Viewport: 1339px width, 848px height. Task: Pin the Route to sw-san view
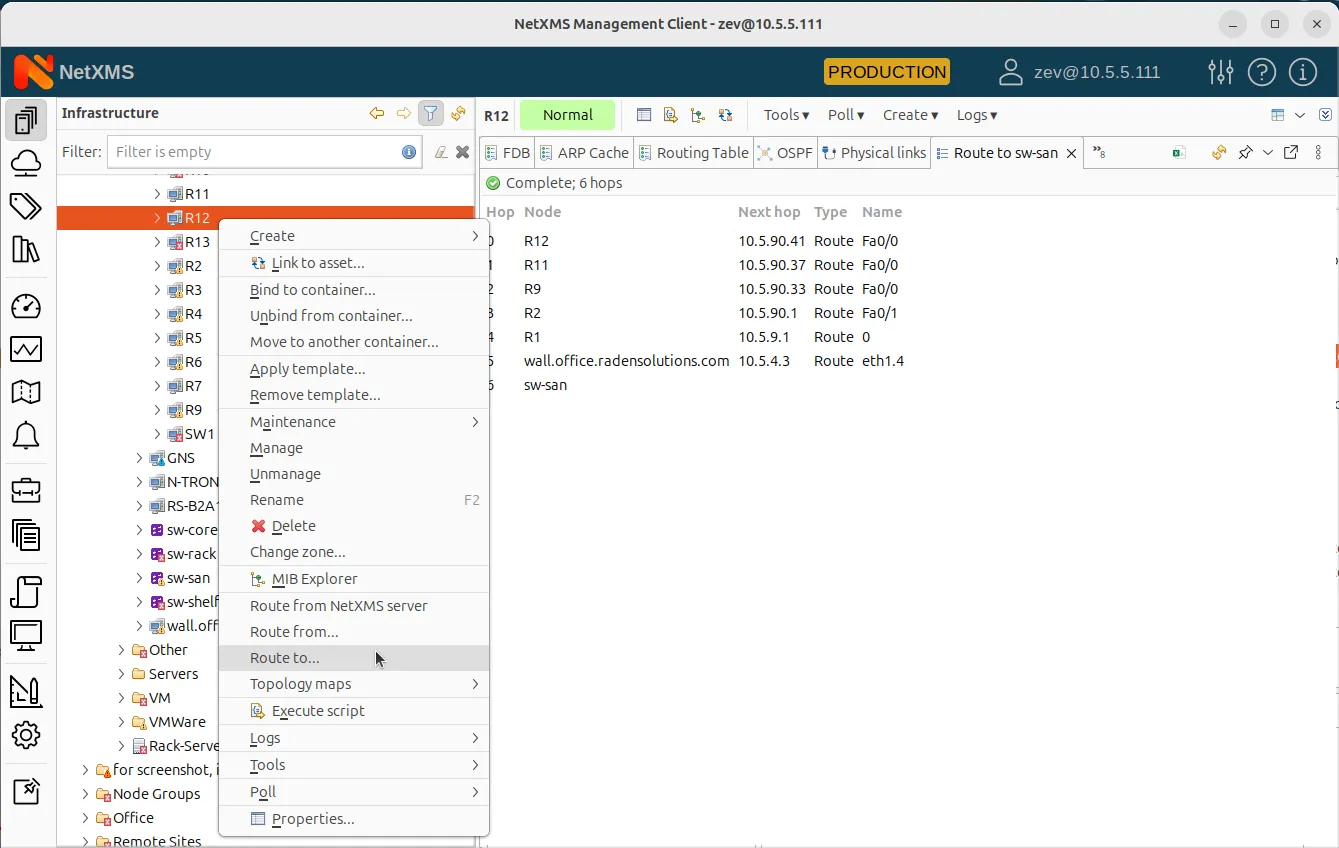click(1245, 152)
